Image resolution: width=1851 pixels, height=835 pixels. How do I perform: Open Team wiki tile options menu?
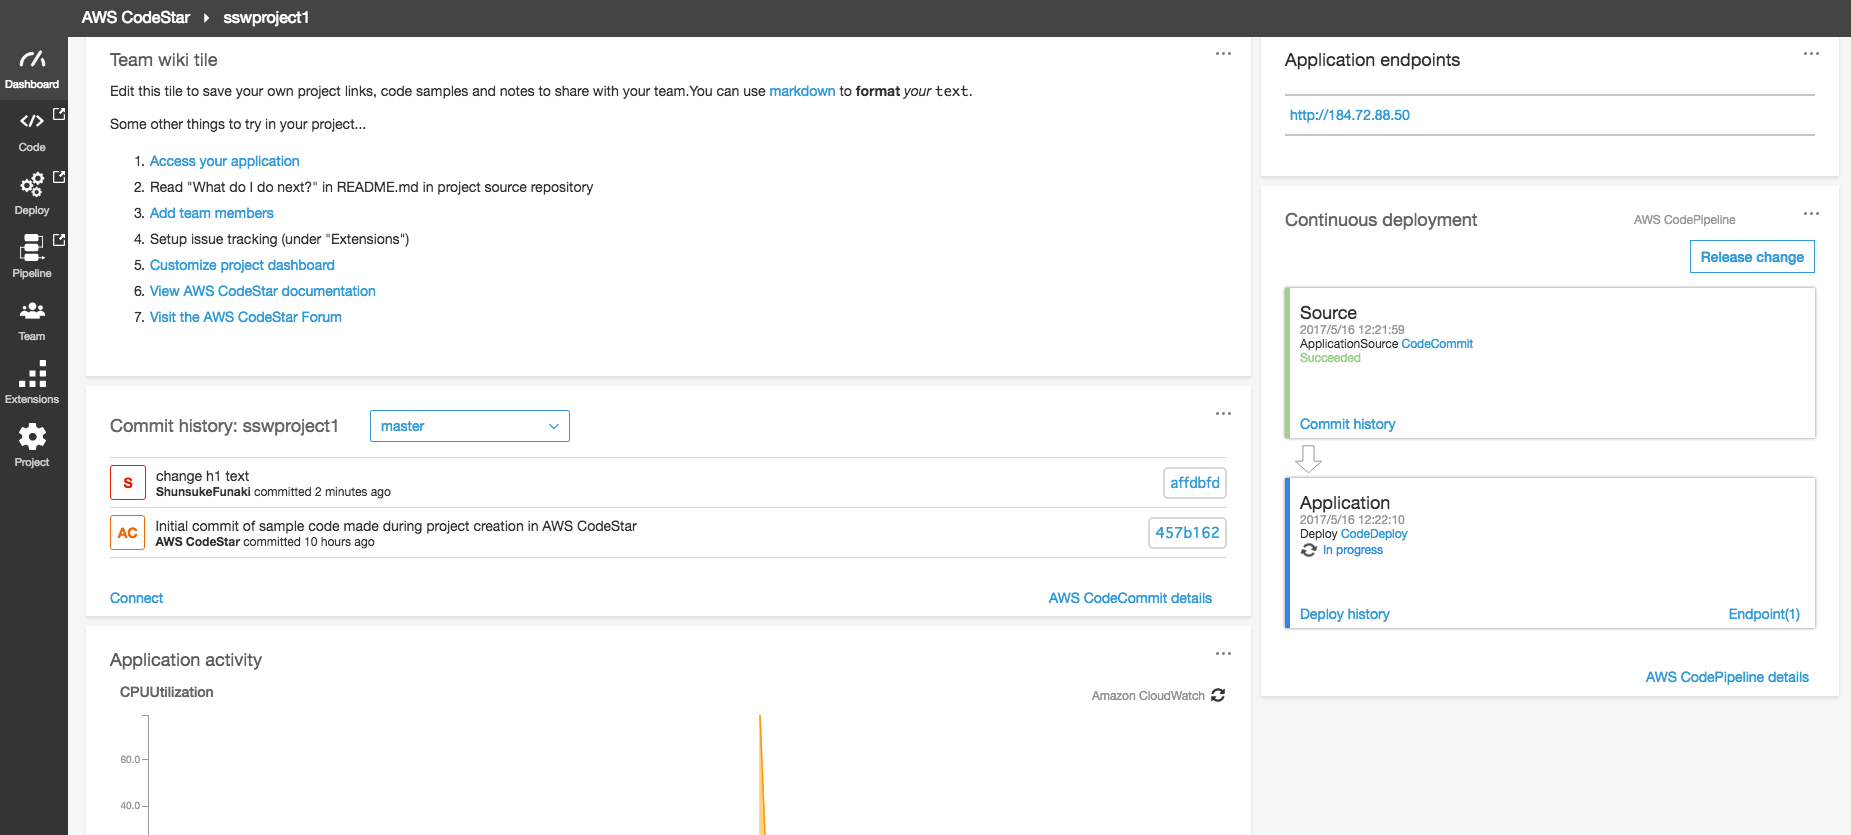click(1223, 54)
